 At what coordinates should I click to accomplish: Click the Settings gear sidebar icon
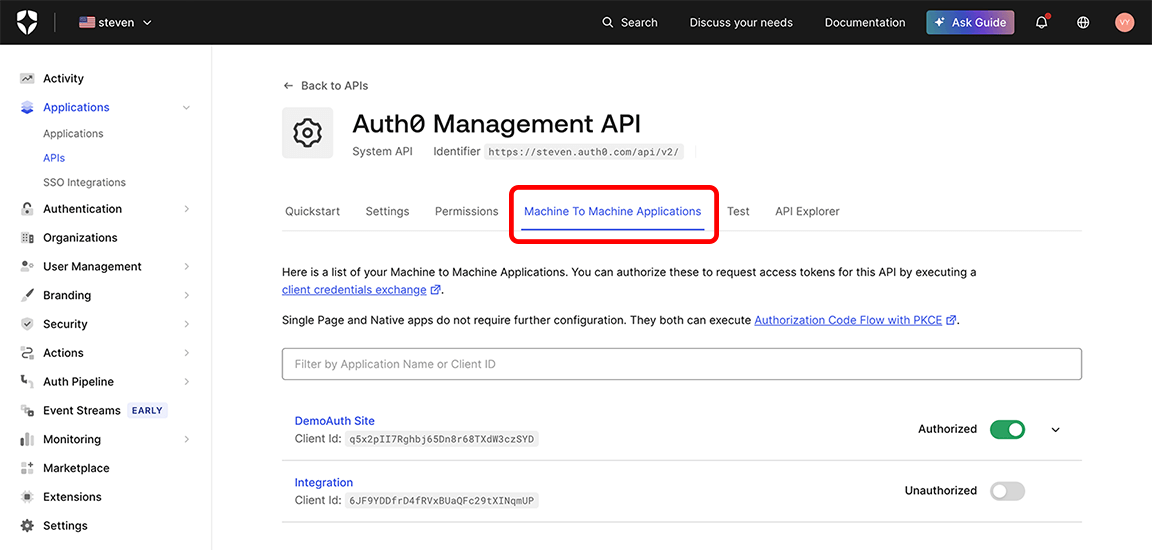[27, 526]
